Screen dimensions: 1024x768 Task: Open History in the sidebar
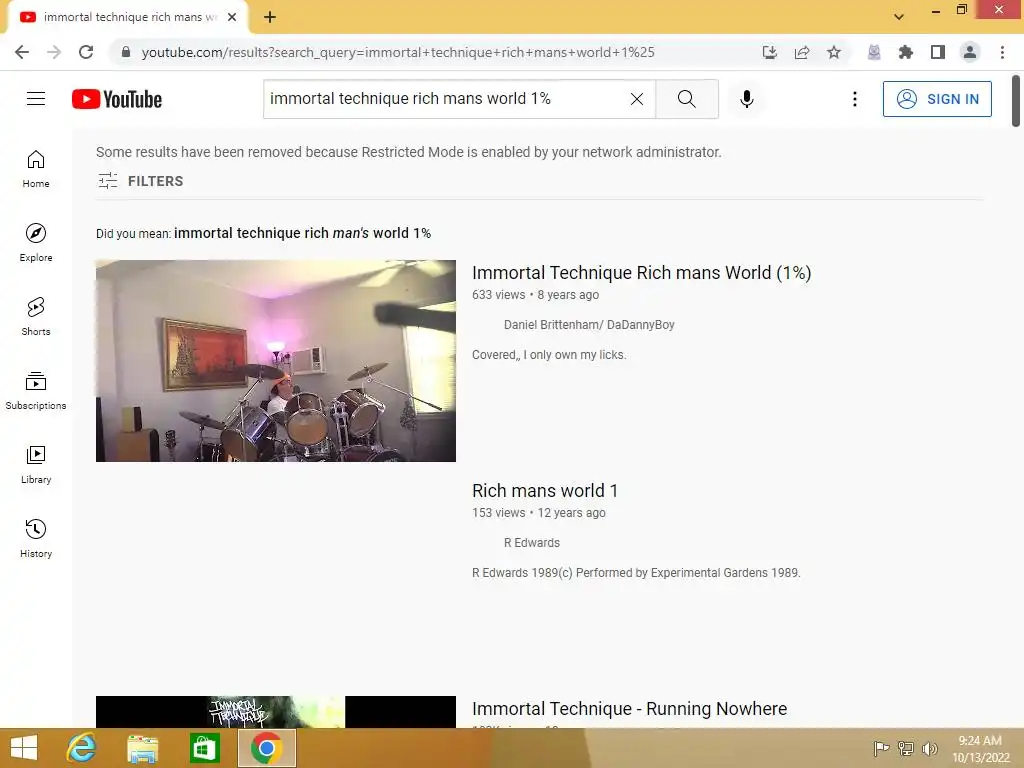36,538
